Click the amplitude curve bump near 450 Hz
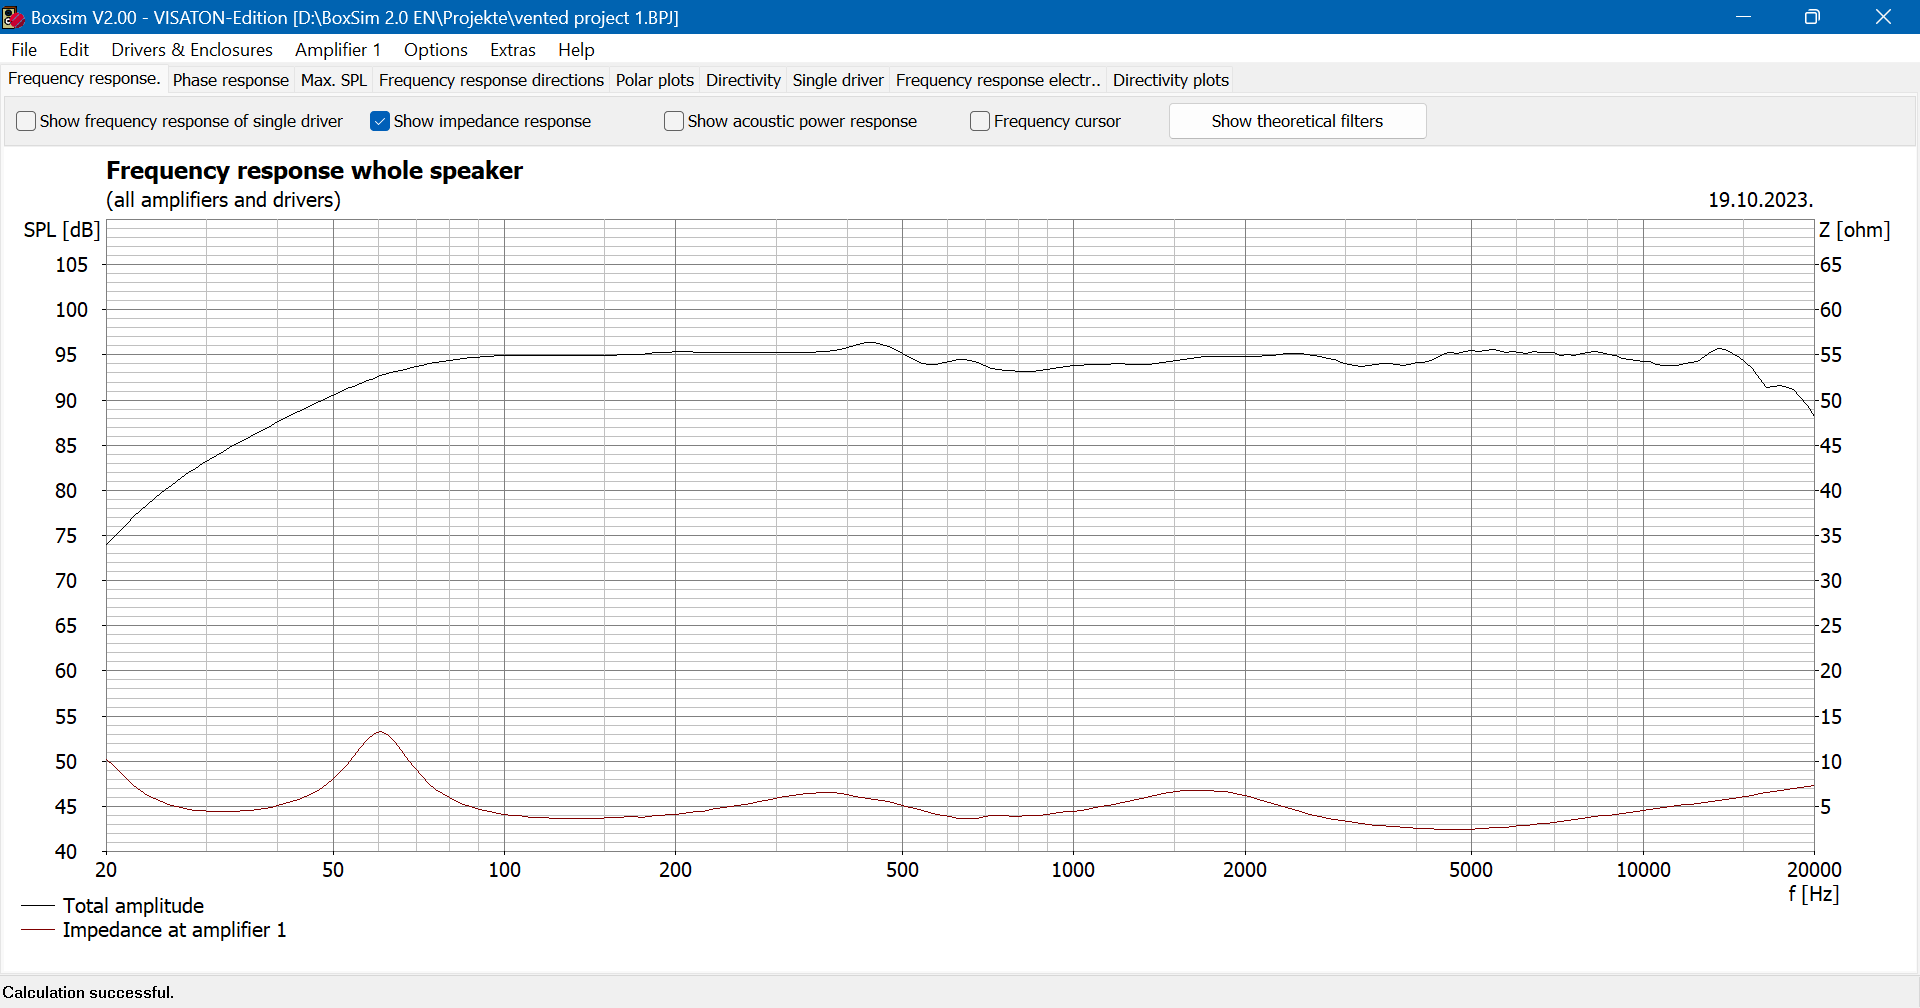The image size is (1920, 1008). 869,343
